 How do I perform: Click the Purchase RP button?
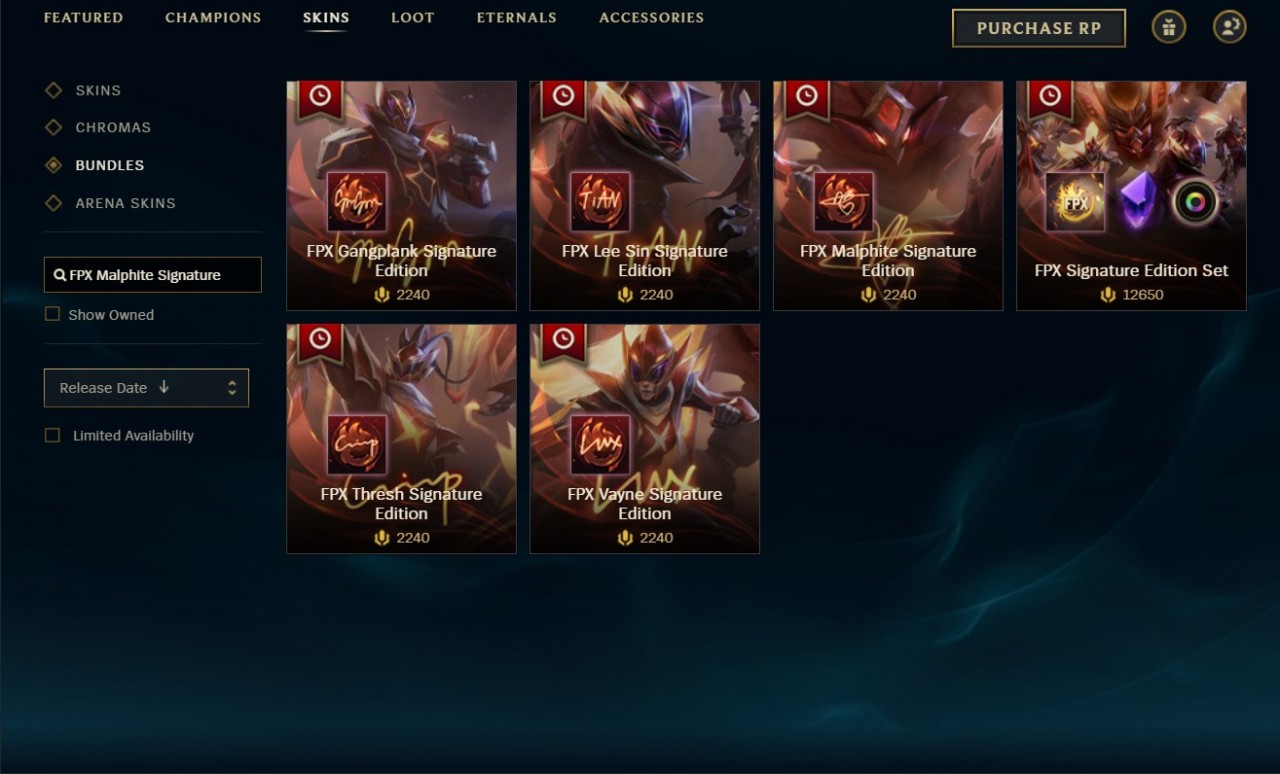point(1039,28)
